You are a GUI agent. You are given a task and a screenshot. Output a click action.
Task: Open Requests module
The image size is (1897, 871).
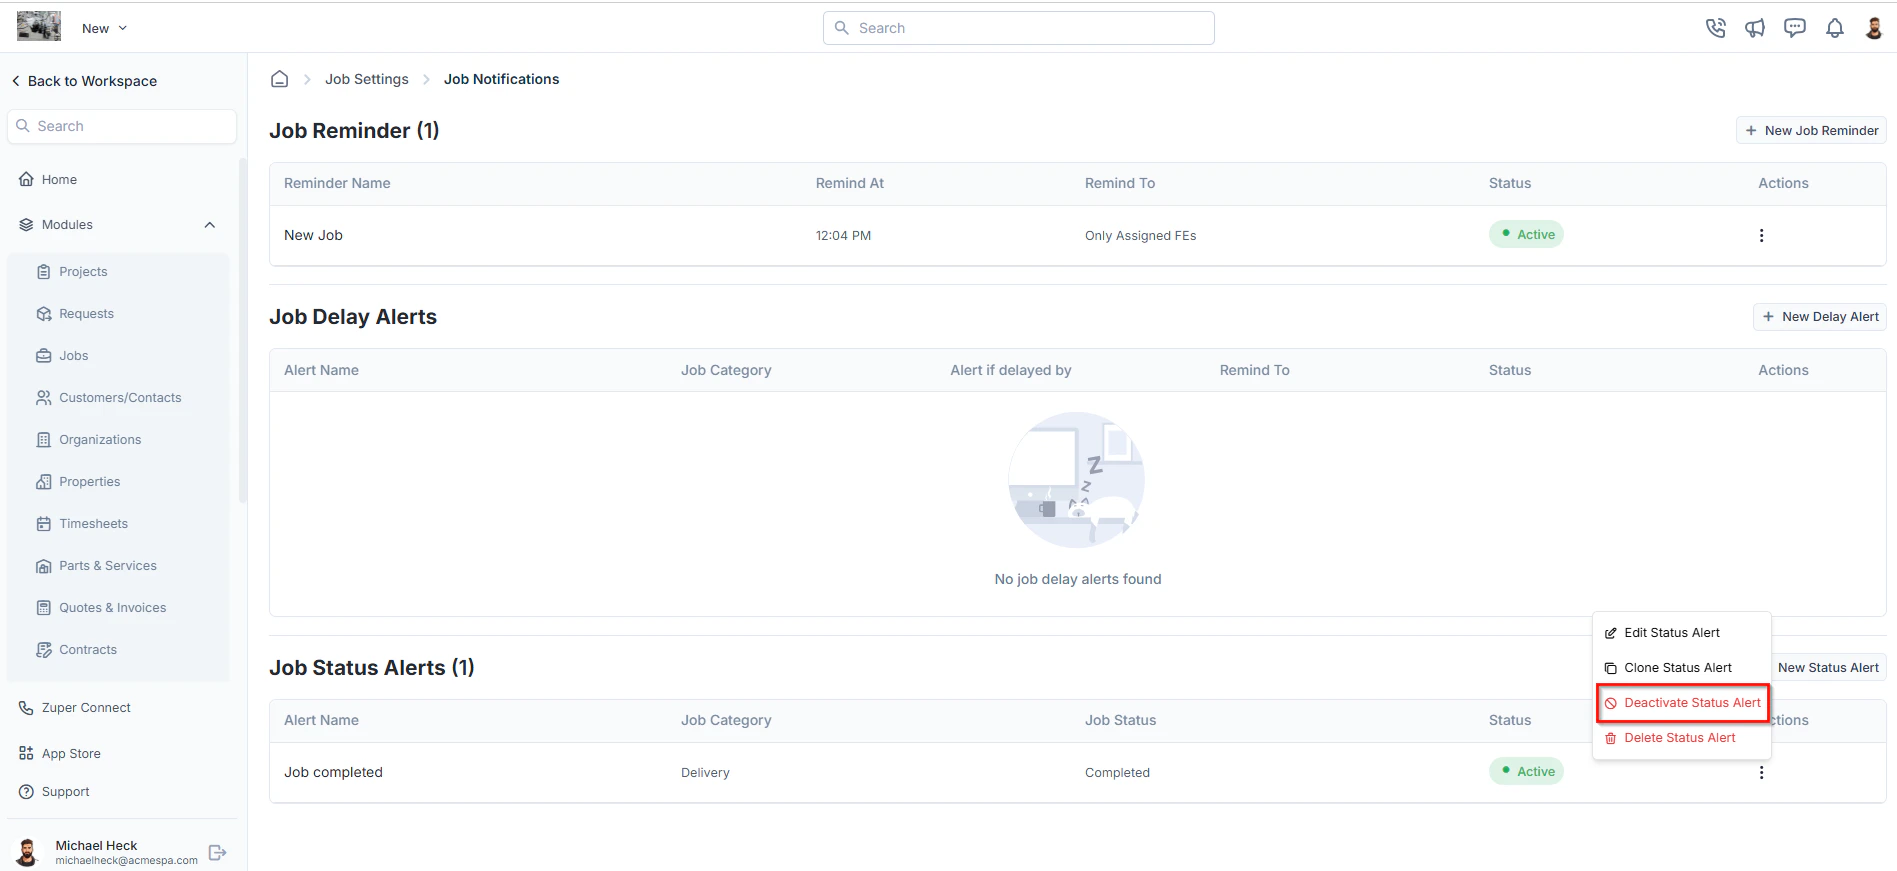pyautogui.click(x=75, y=314)
